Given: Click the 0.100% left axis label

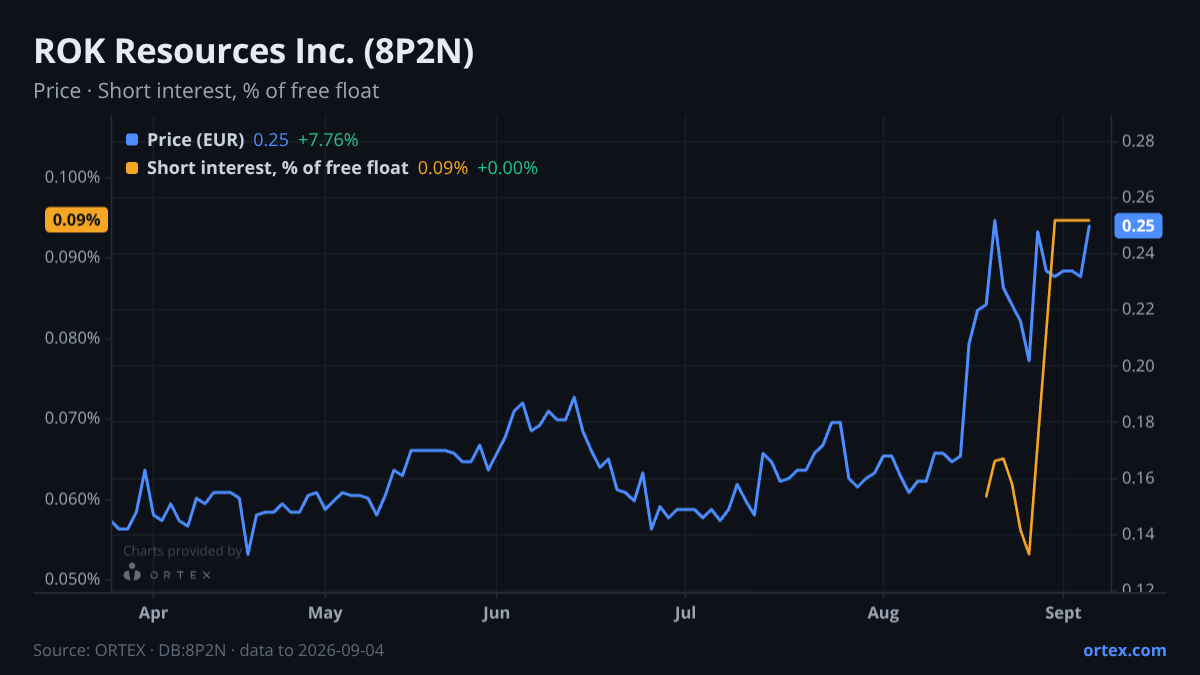Looking at the screenshot, I should [73, 178].
